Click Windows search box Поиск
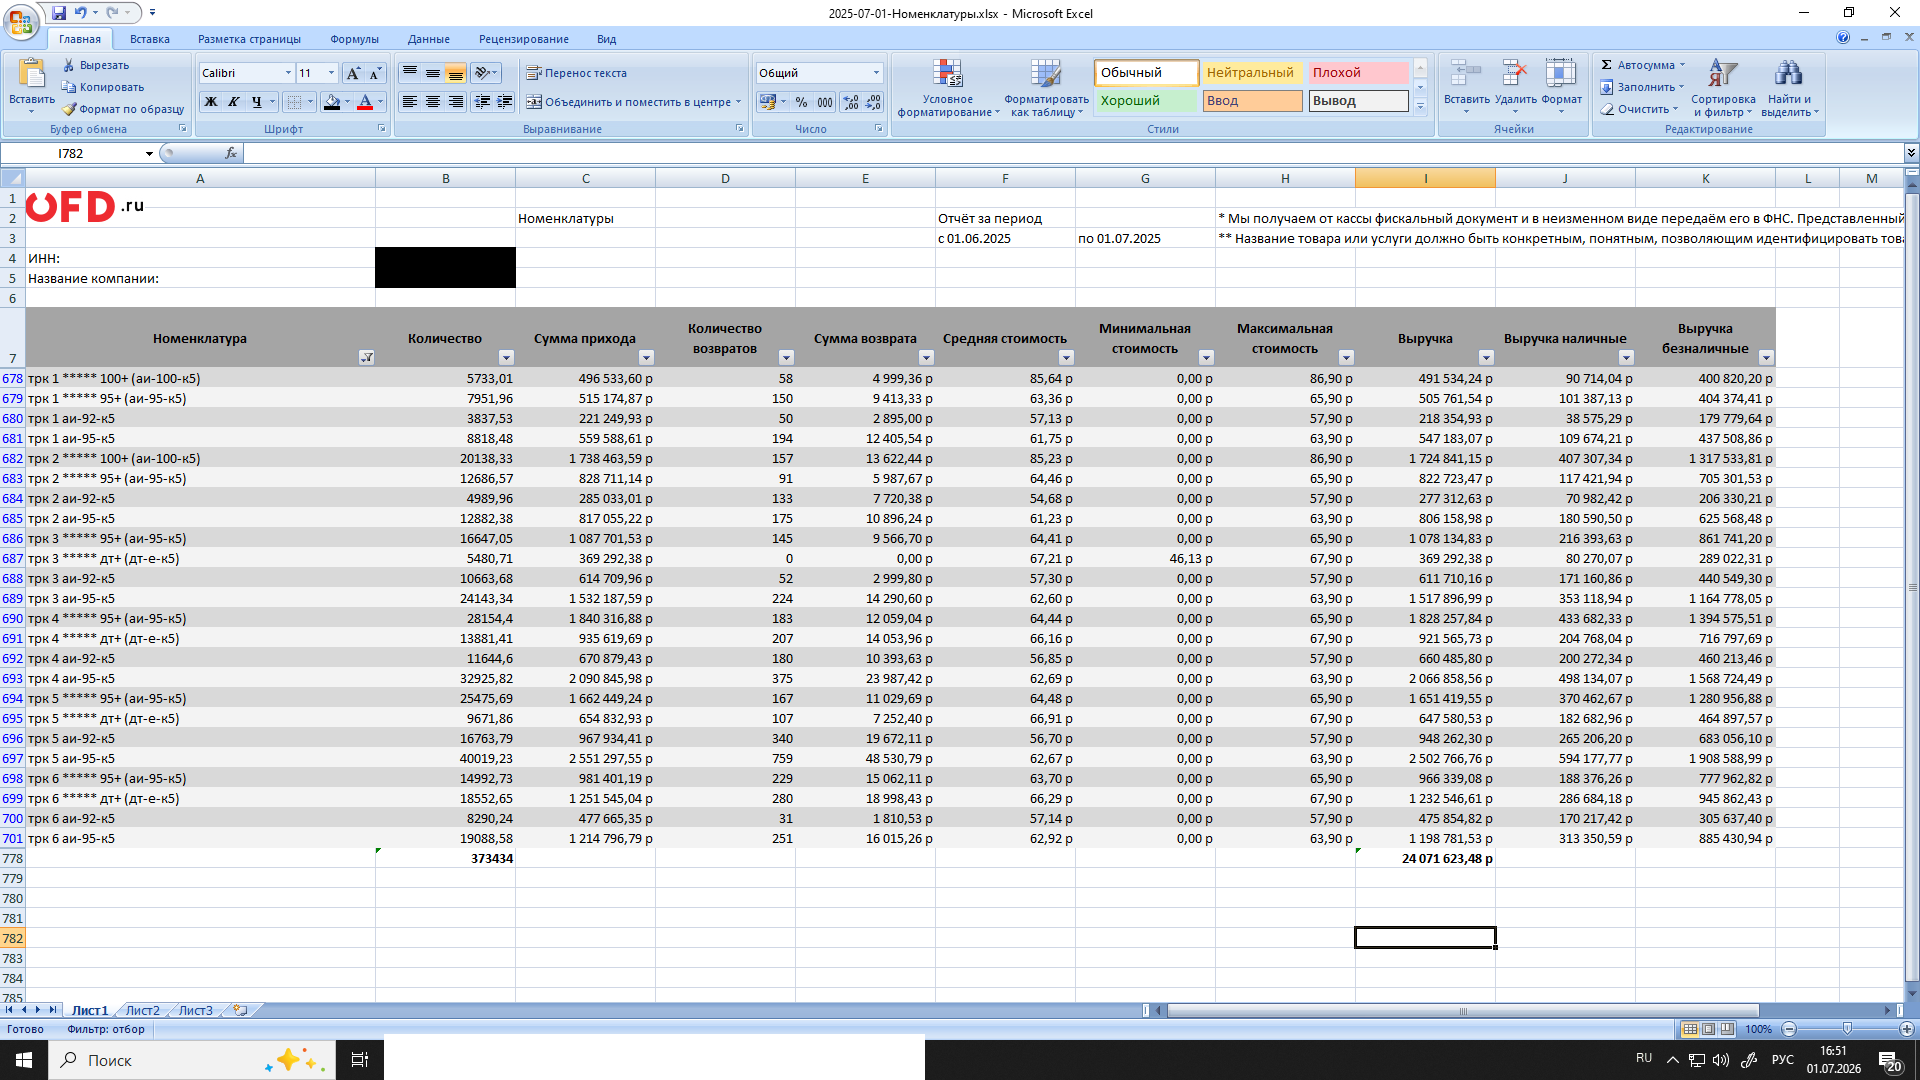 pyautogui.click(x=192, y=1060)
